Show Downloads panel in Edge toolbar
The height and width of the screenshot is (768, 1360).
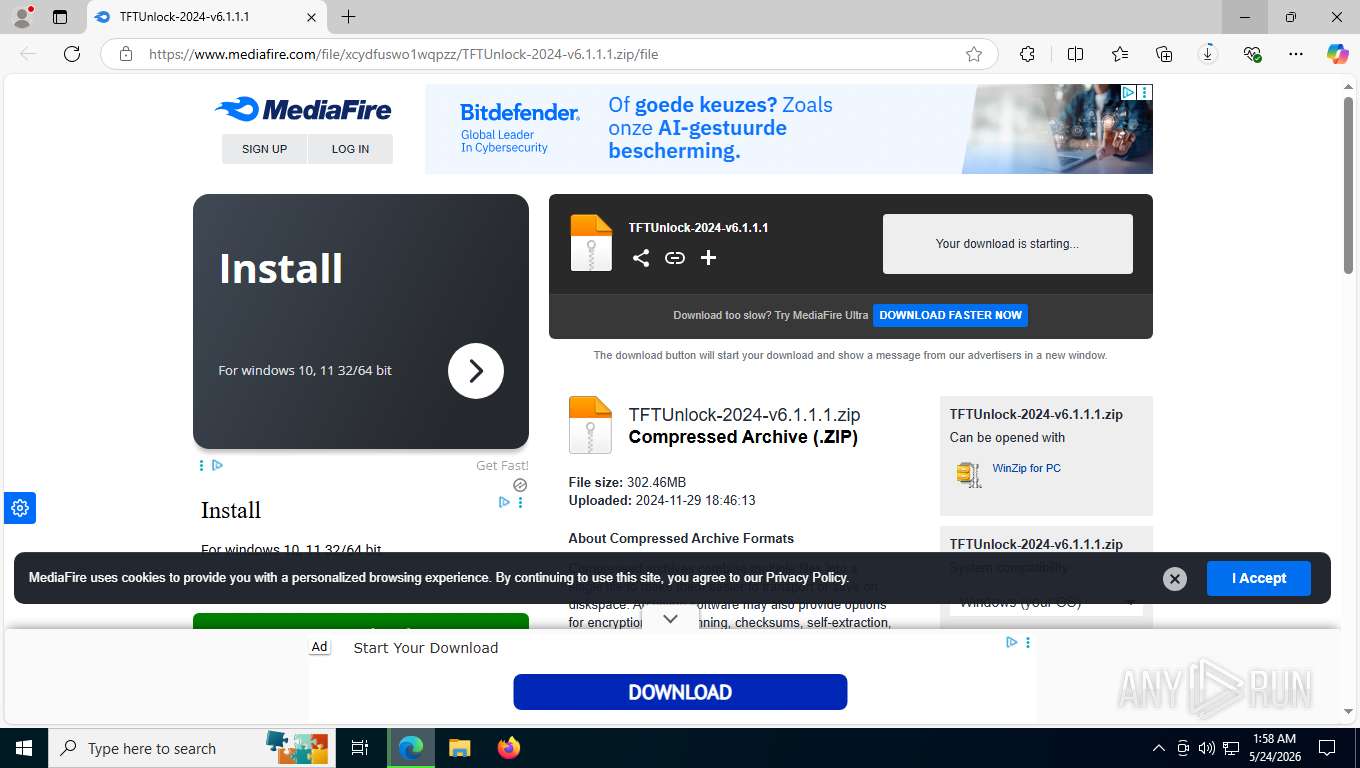pos(1208,54)
